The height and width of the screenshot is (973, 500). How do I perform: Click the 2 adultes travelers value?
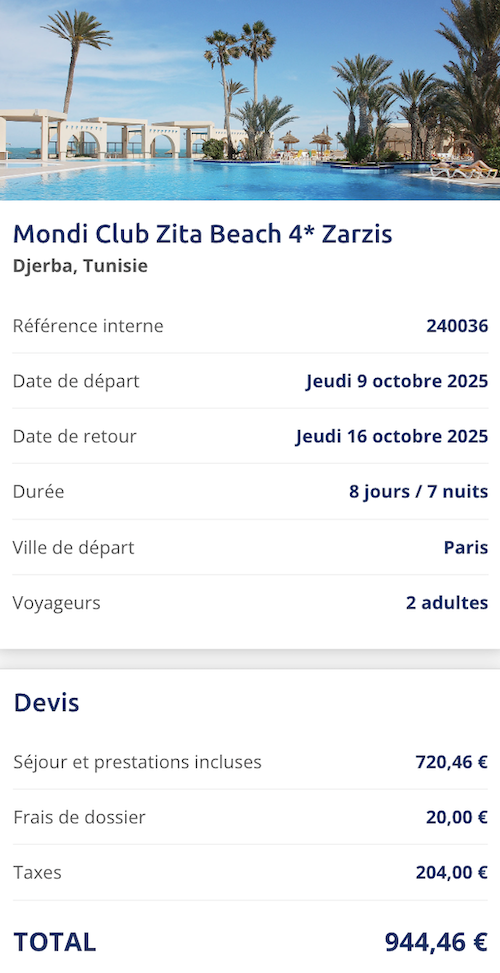(x=447, y=603)
